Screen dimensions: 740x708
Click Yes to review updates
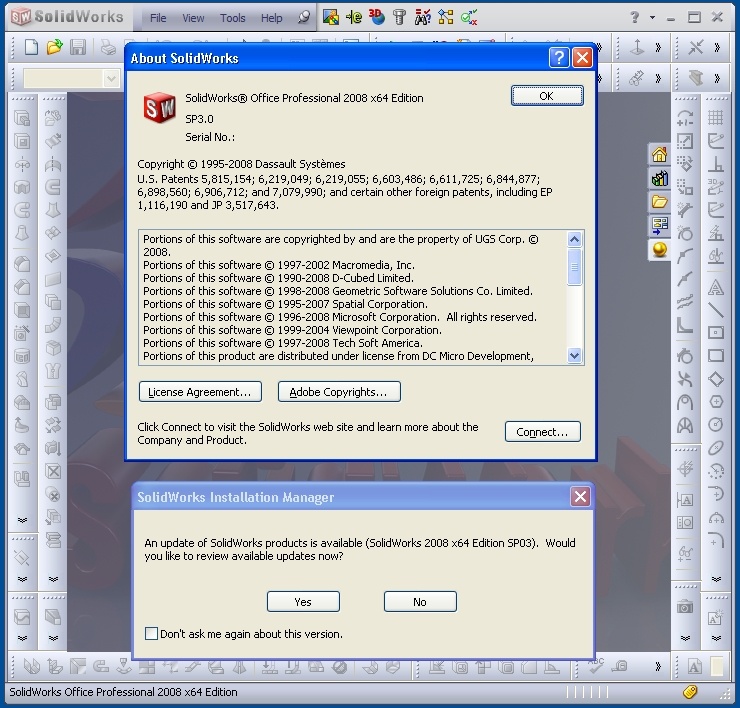coord(303,602)
